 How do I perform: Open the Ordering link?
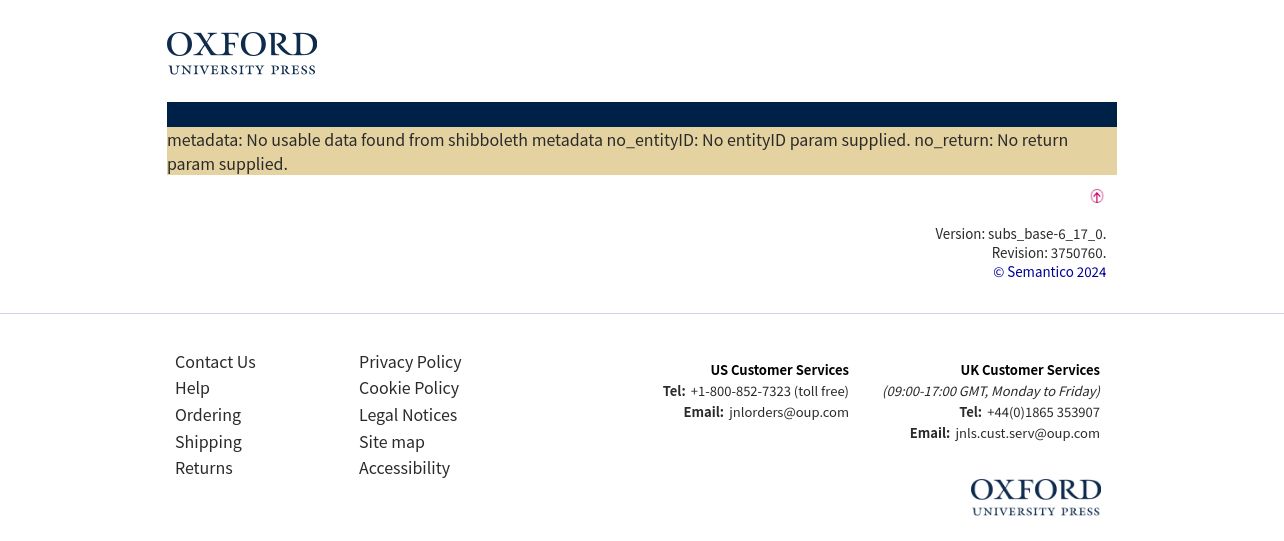[x=208, y=415]
